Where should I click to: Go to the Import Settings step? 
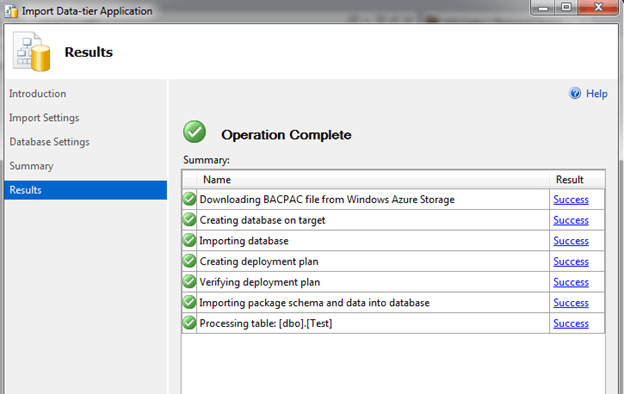pos(44,118)
